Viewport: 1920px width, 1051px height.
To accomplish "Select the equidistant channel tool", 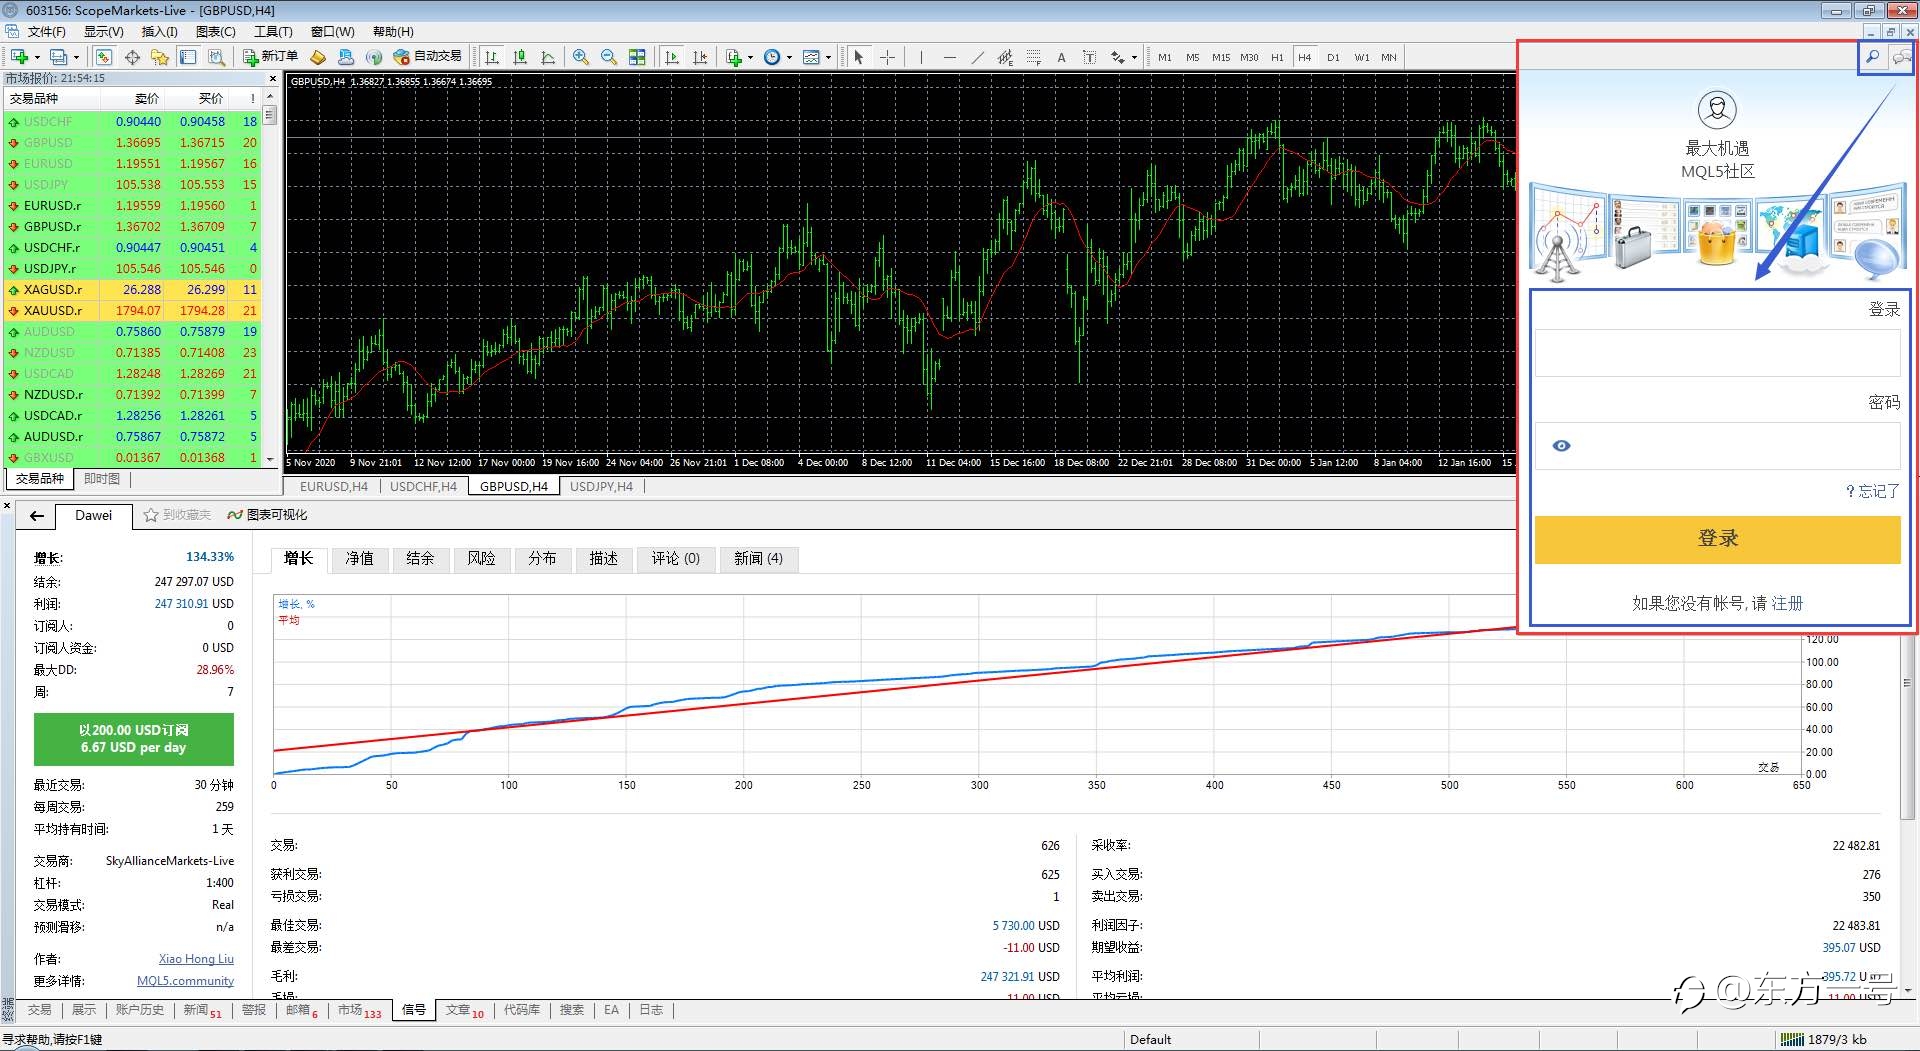I will [1005, 57].
